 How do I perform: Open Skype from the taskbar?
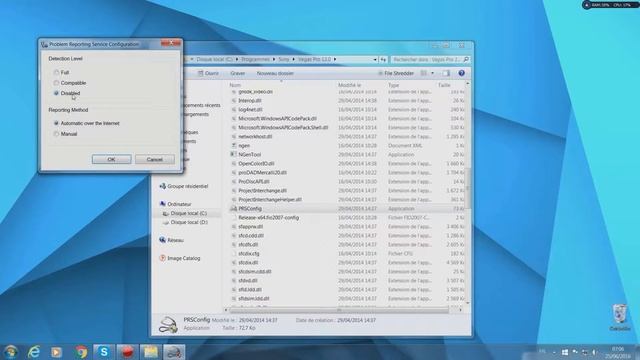(x=104, y=351)
